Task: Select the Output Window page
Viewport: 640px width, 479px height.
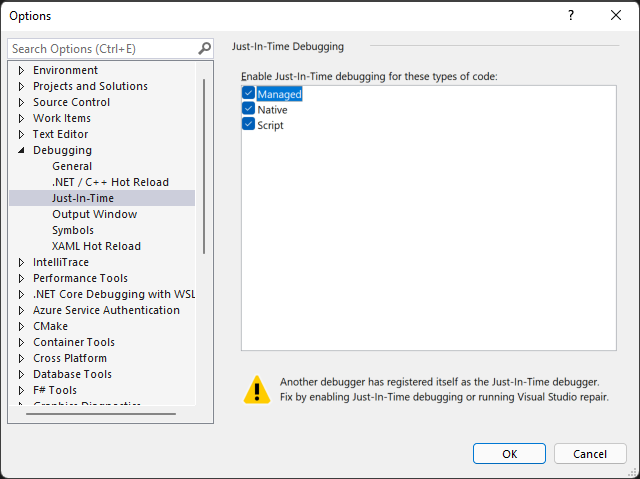Action: pyautogui.click(x=94, y=214)
